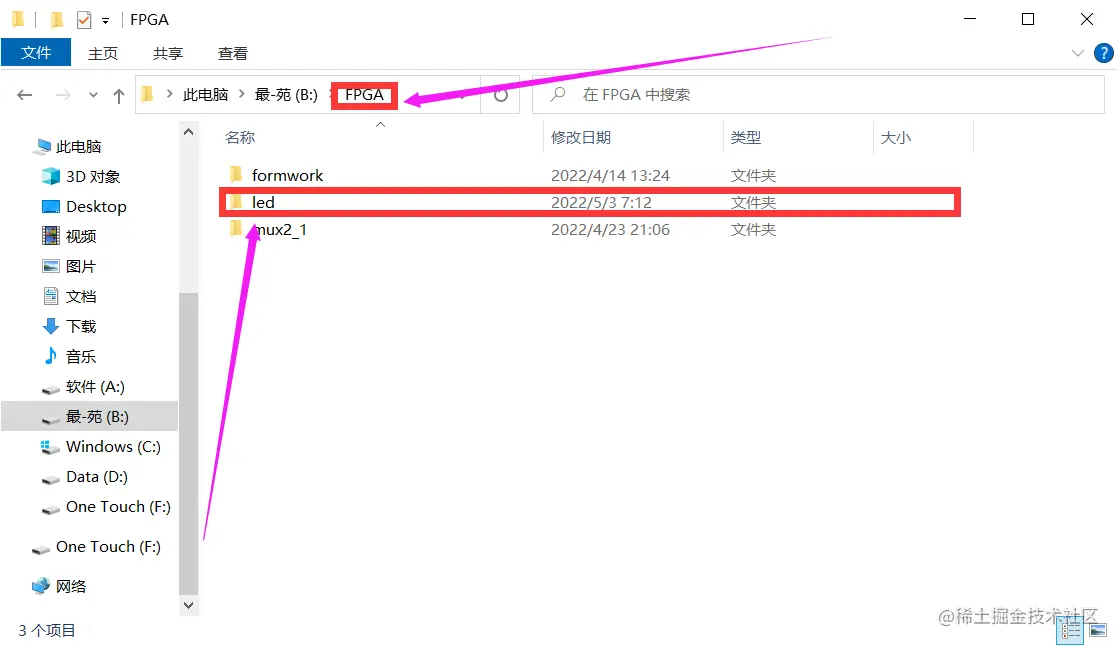Open 图片 in the navigation pane
Viewport: 1118px width, 646px height.
tap(81, 267)
